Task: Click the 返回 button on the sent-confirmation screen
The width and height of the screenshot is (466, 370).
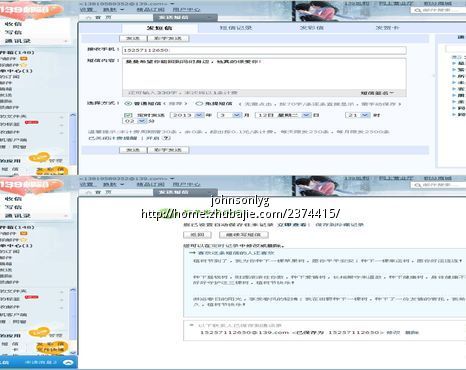Action: 197,235
